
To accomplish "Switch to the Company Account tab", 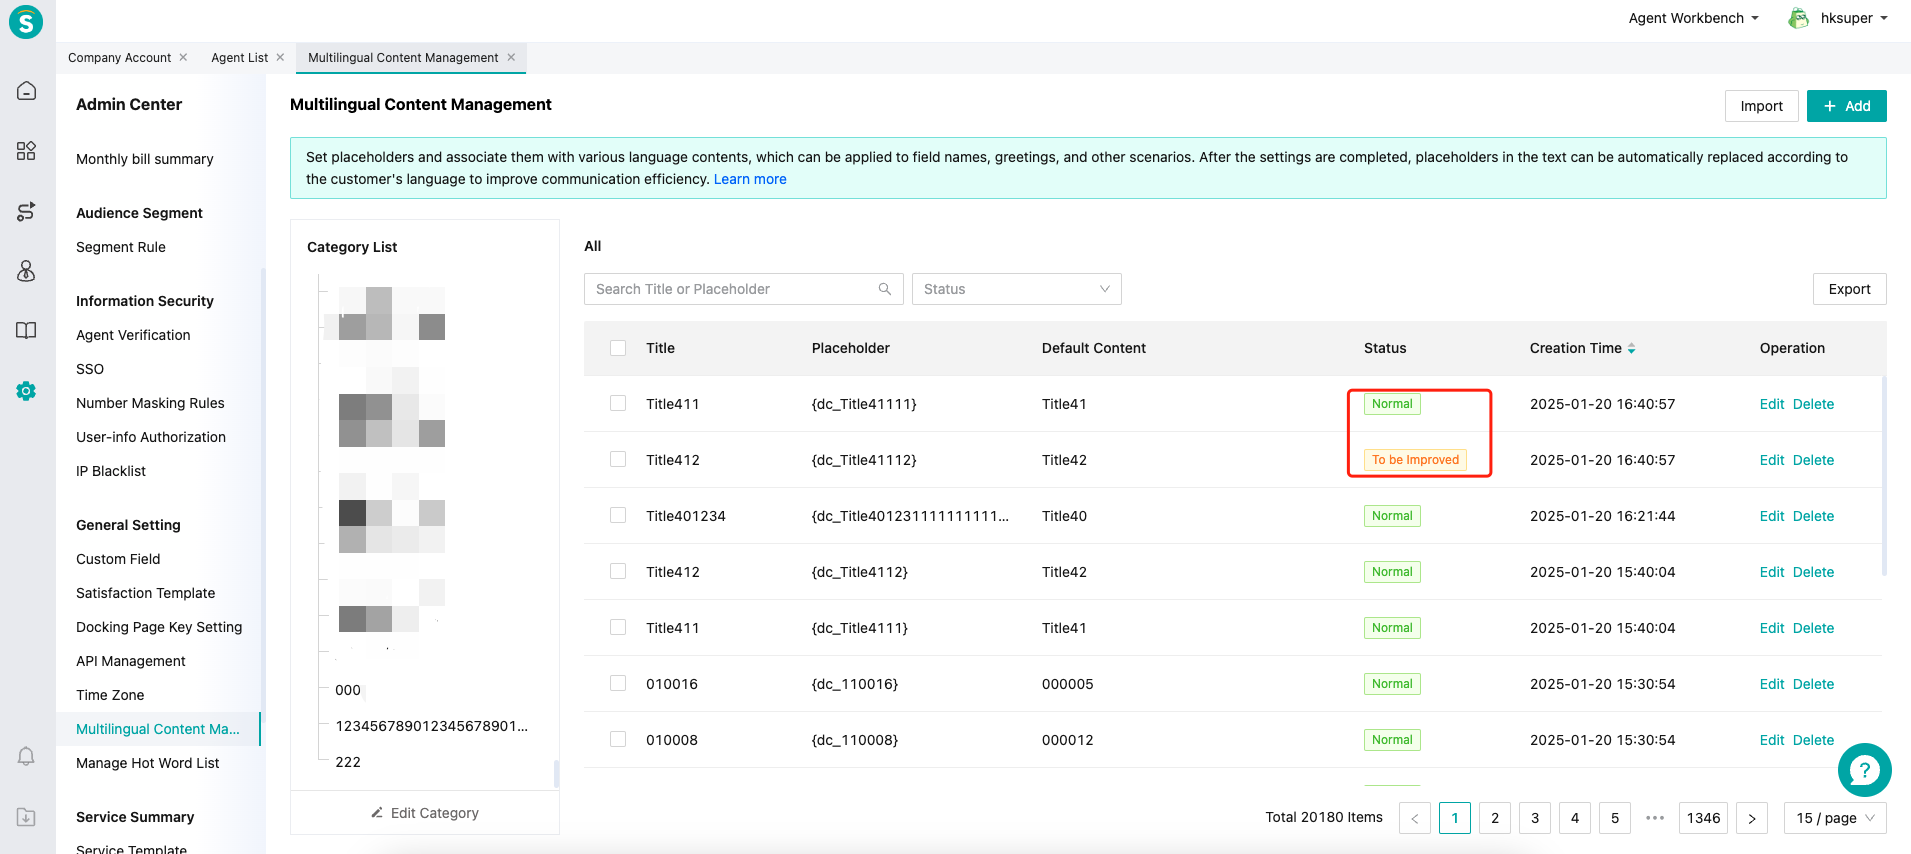I will [119, 58].
